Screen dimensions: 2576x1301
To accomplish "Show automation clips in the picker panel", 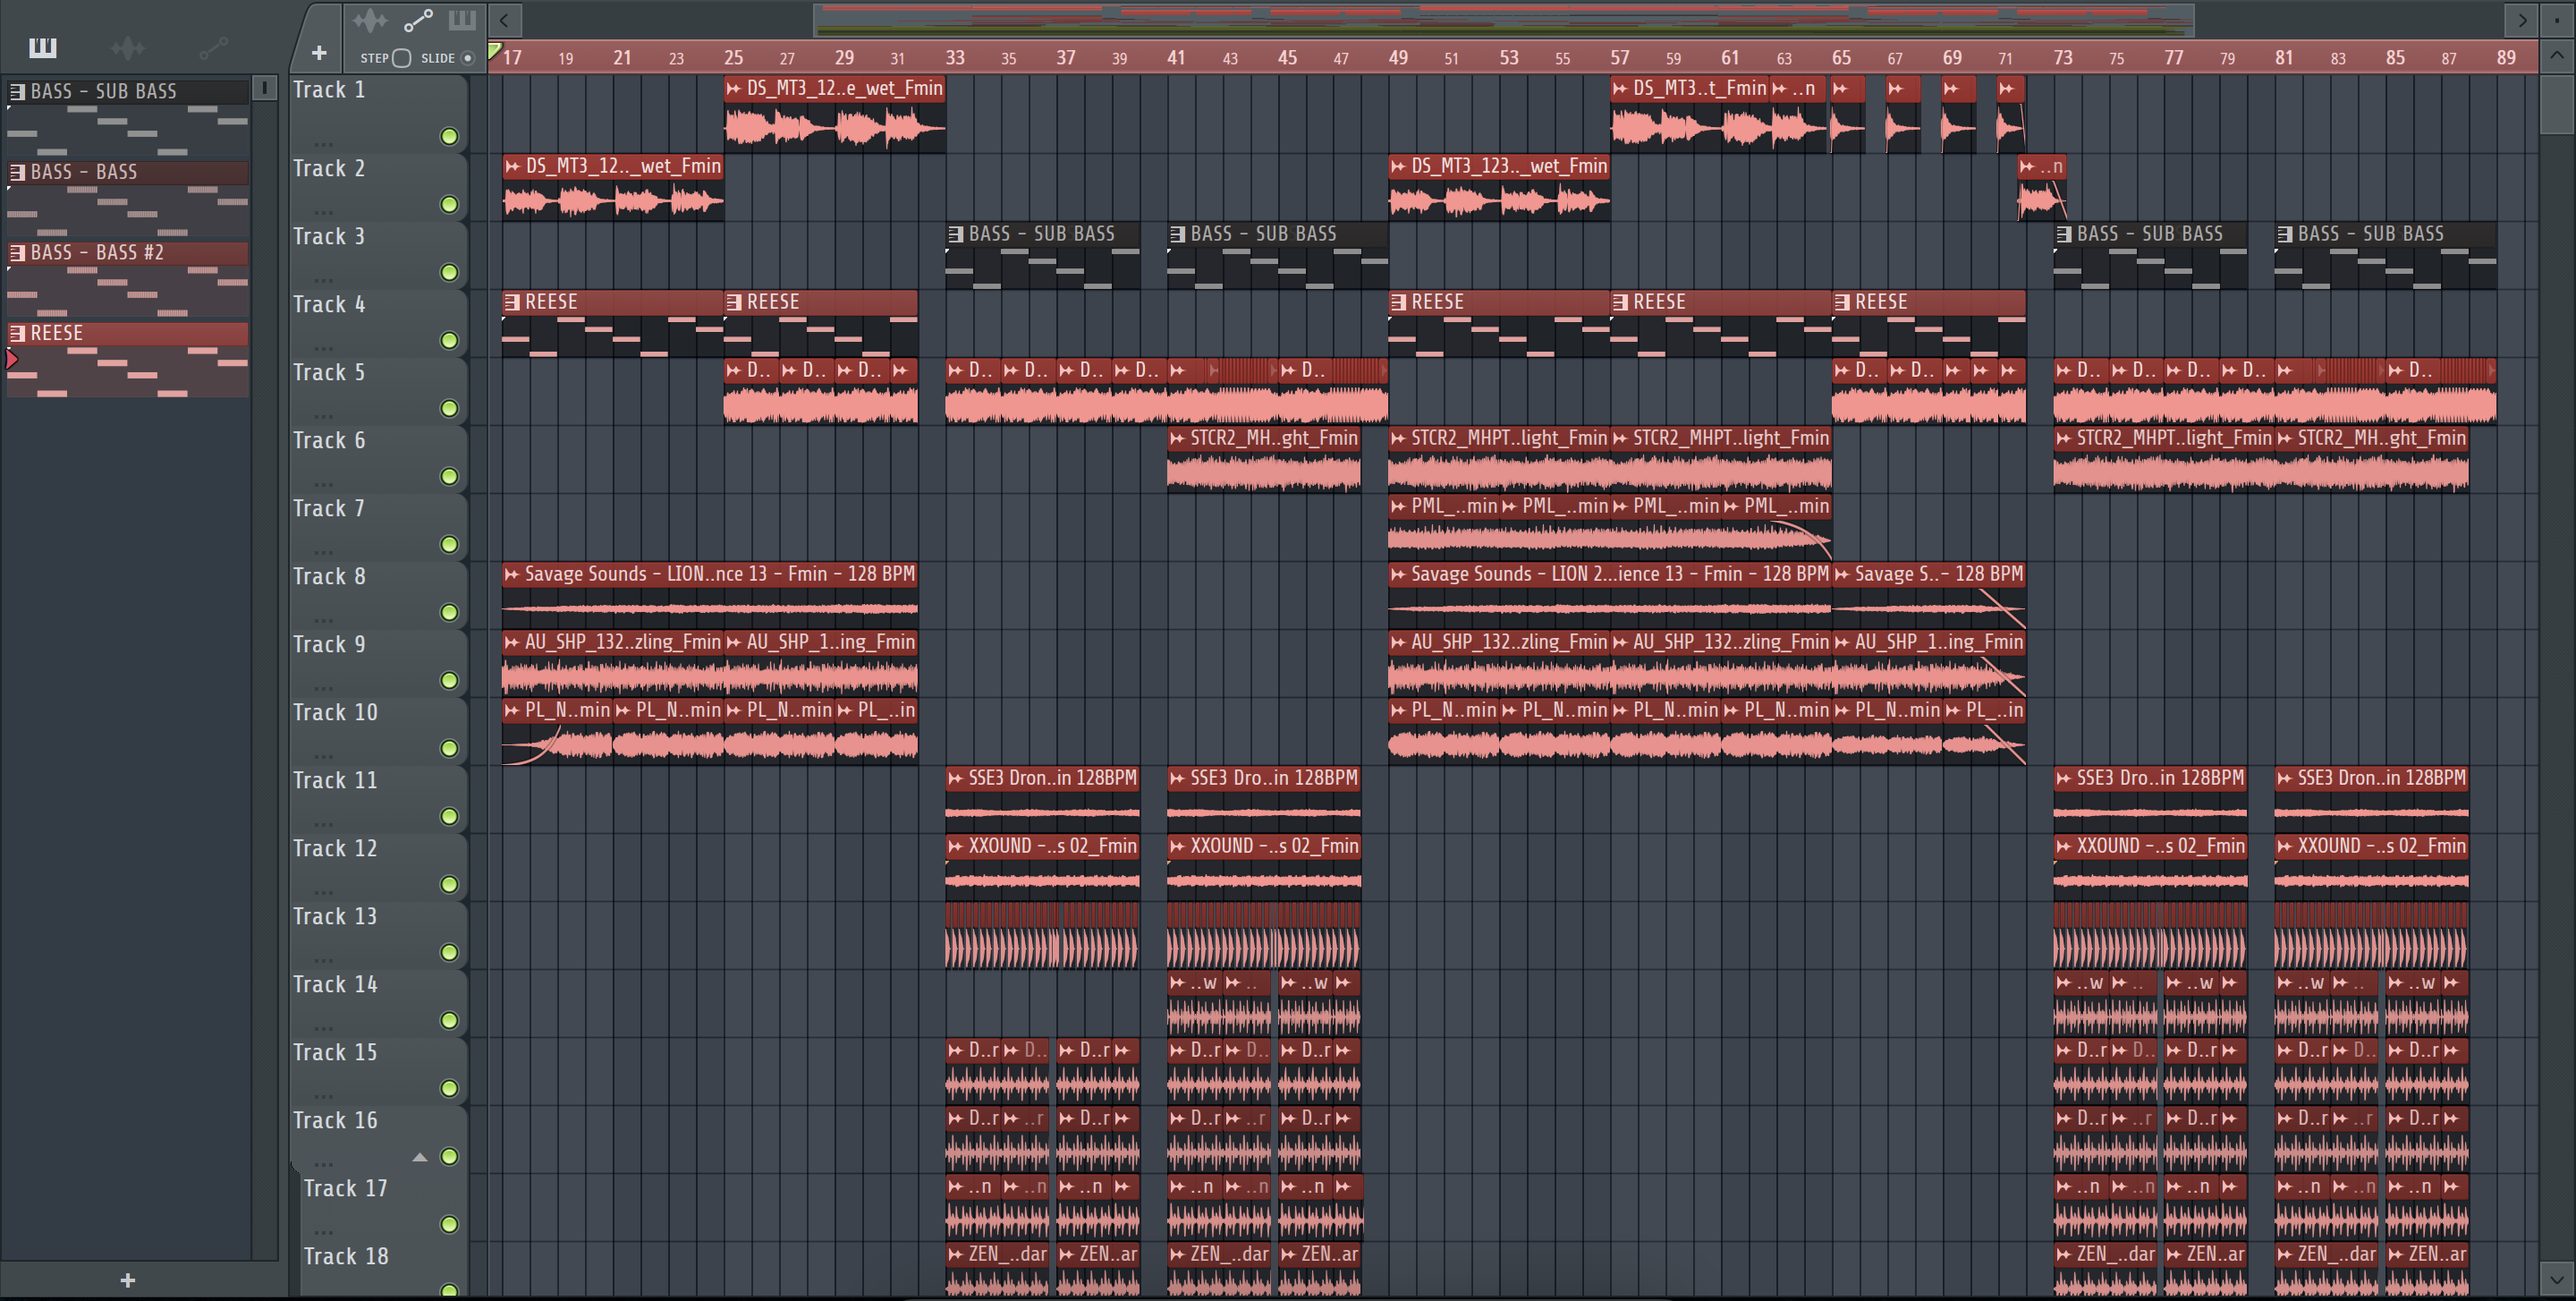I will click(213, 47).
